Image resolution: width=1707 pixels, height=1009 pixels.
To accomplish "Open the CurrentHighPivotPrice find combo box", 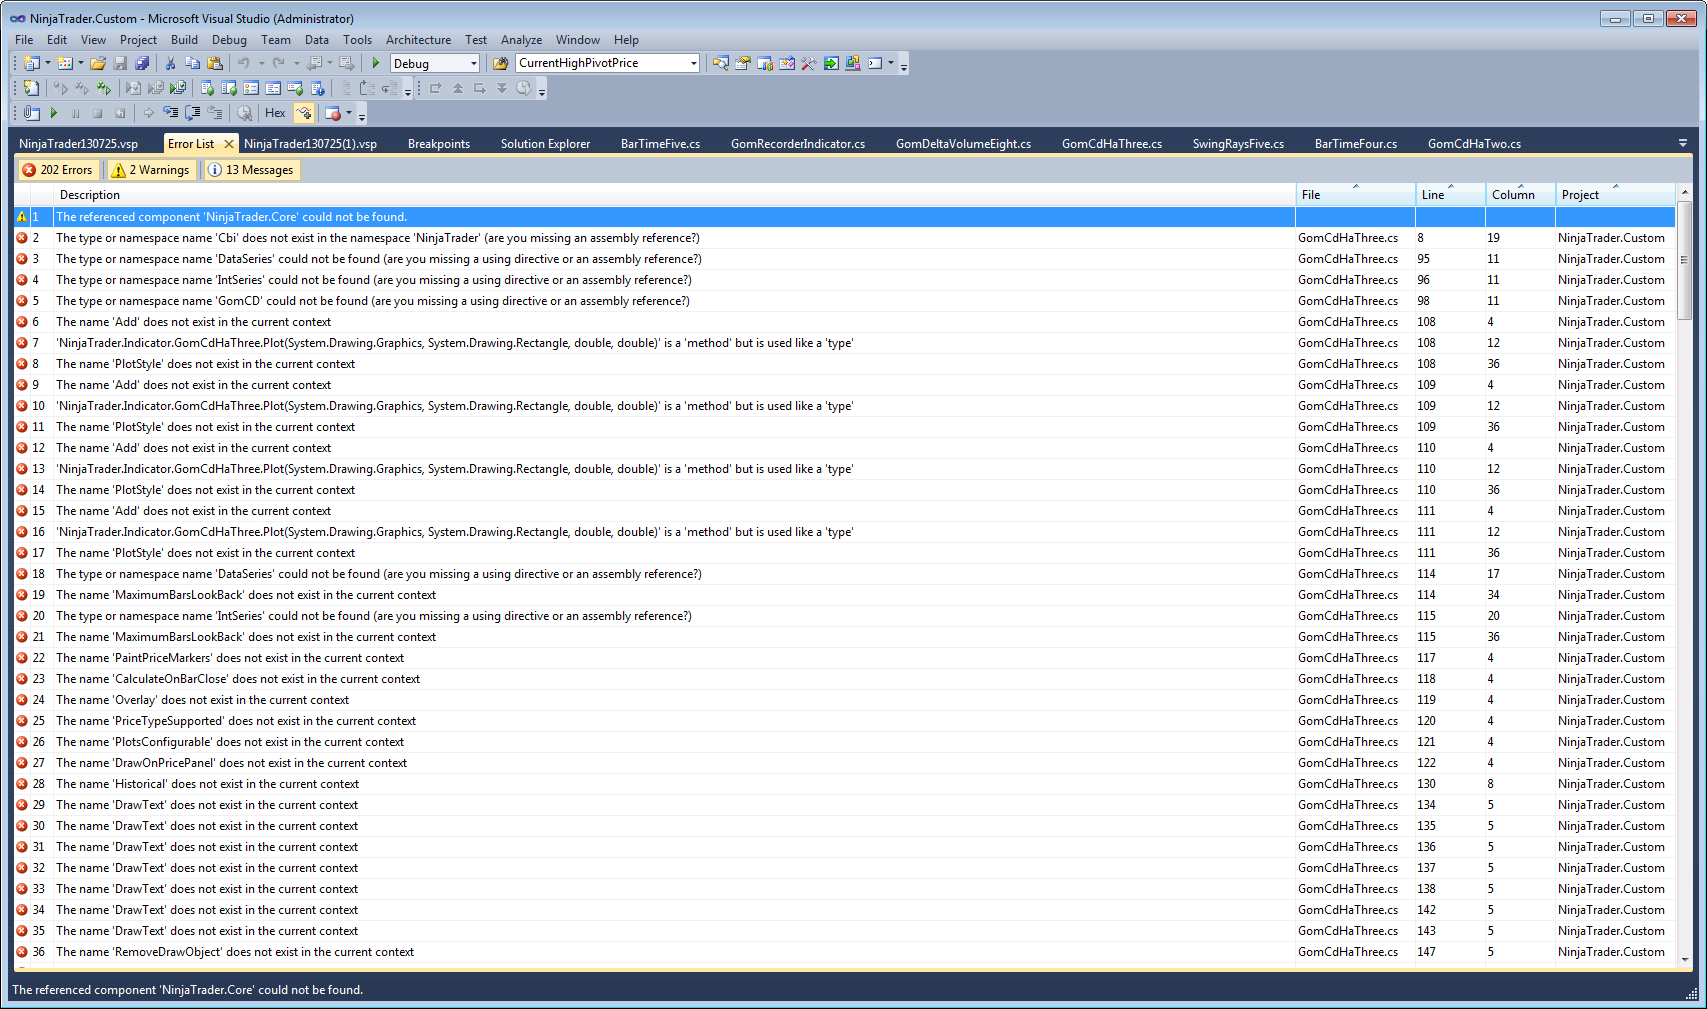I will pos(607,63).
